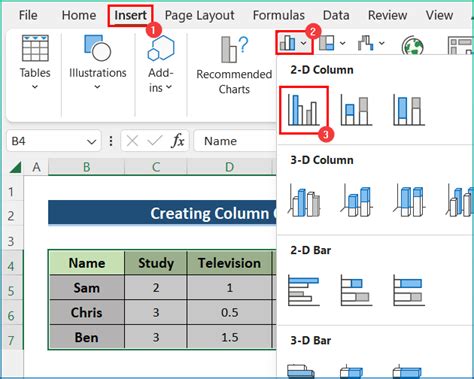Select row 2 header

pyautogui.click(x=11, y=216)
